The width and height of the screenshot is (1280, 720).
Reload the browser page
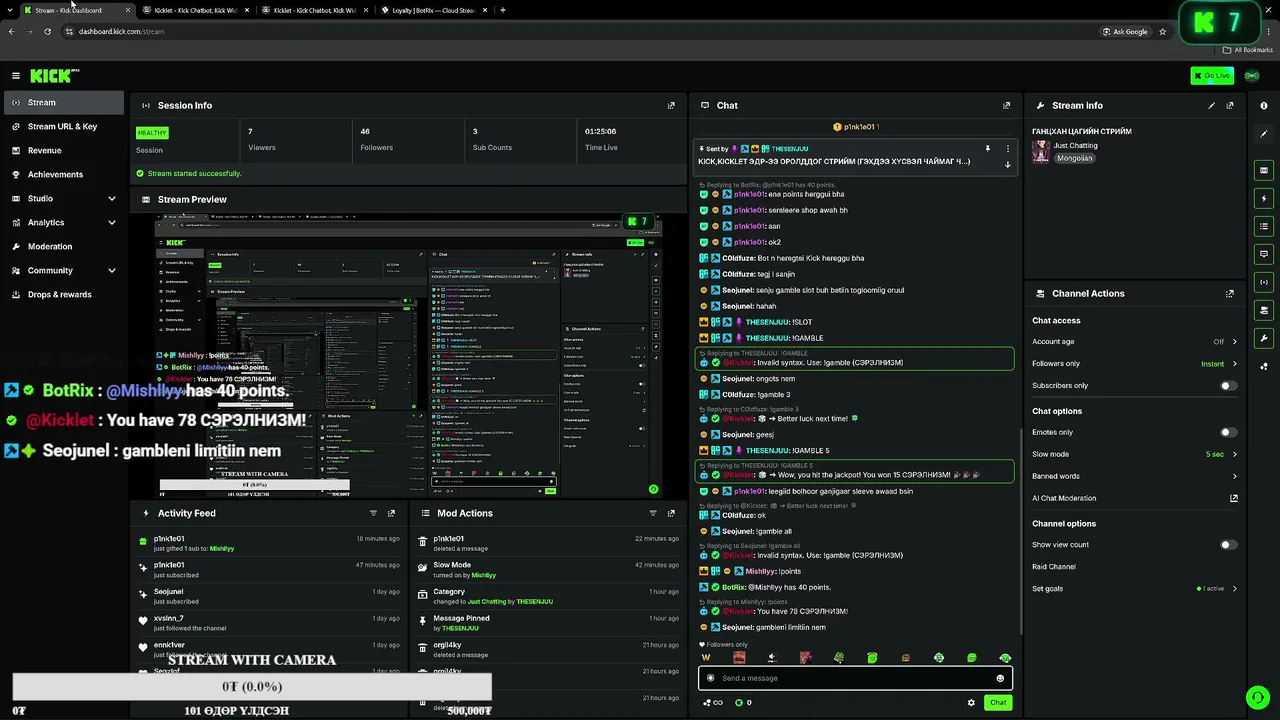point(47,31)
